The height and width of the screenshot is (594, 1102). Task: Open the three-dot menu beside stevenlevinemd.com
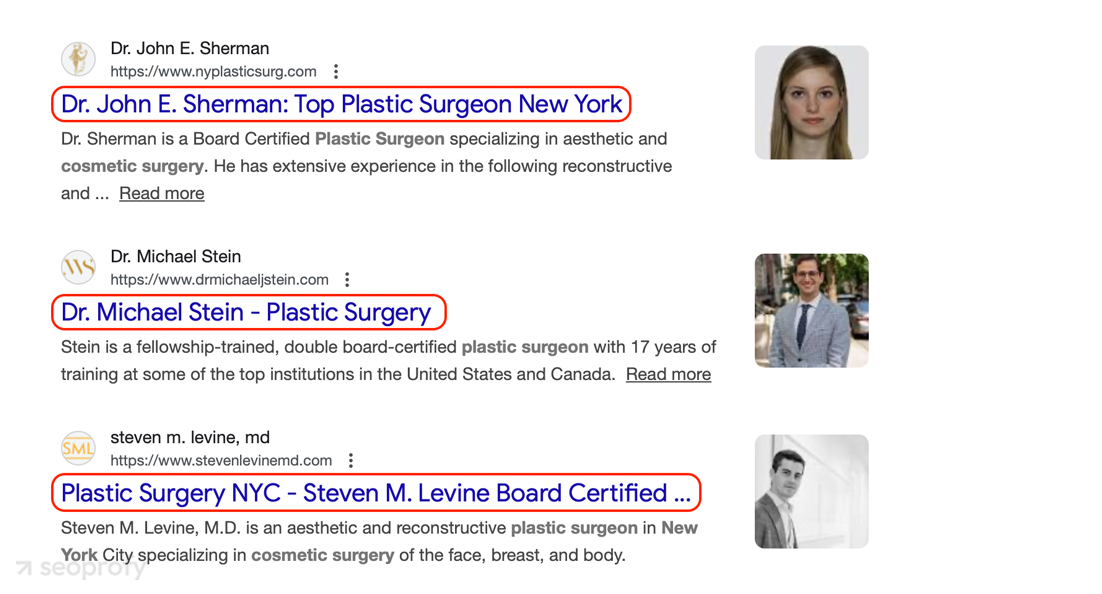(x=350, y=460)
